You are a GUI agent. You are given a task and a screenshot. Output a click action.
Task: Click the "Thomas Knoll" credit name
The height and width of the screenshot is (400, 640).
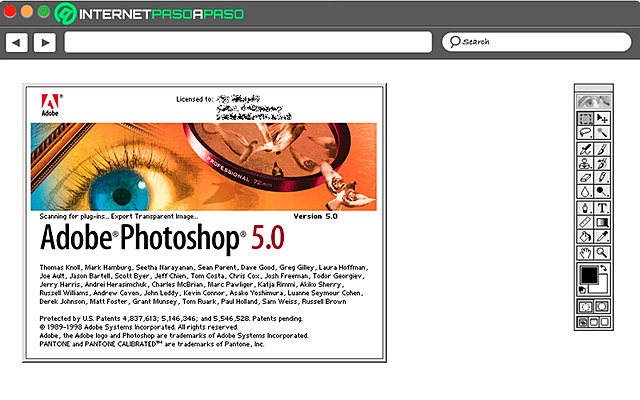tap(60, 267)
